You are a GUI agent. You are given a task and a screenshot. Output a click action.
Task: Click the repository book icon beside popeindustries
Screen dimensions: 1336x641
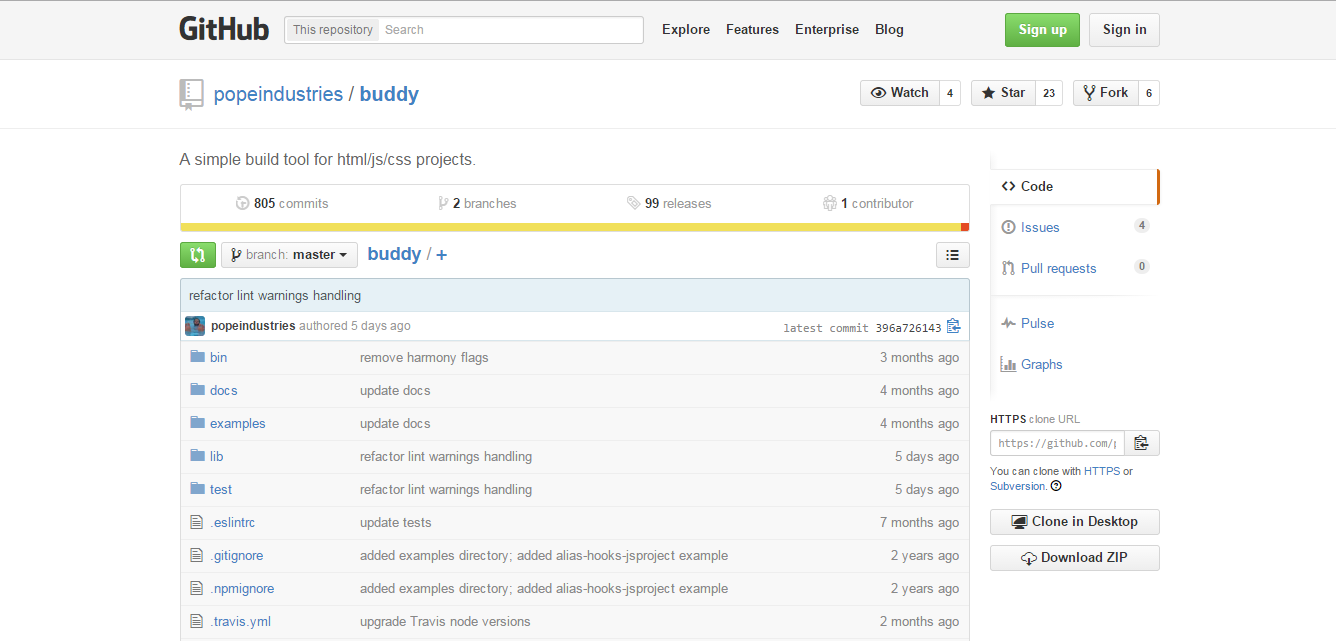point(191,93)
